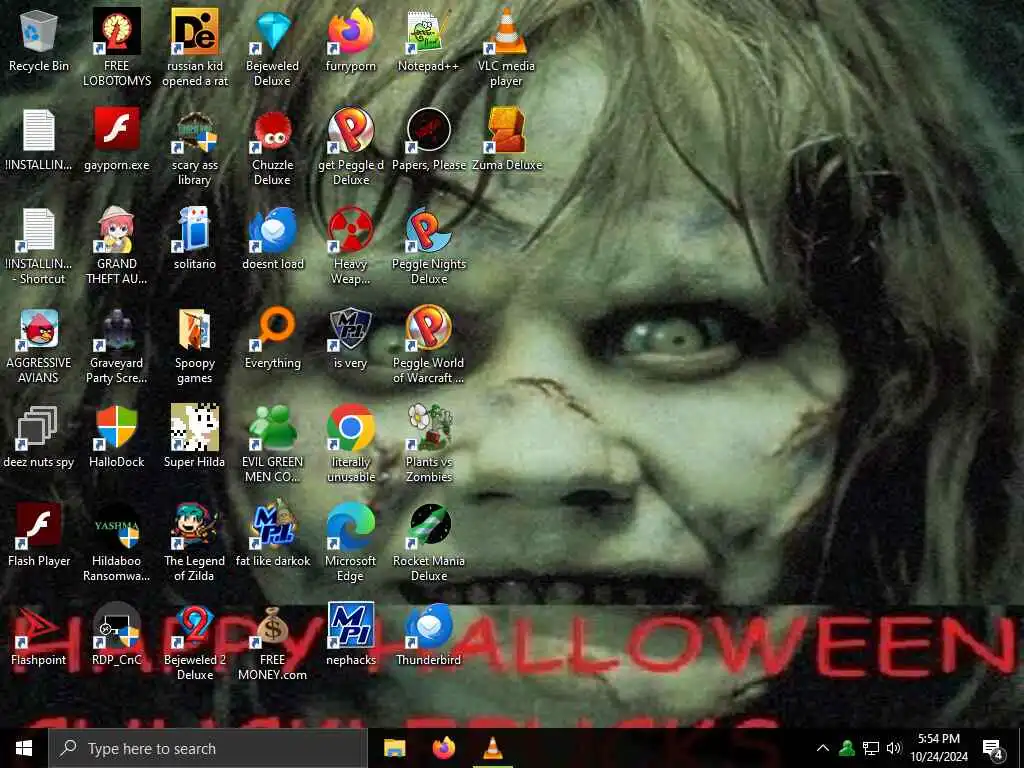1024x768 pixels.
Task: Click the Rocket Mania Deluxe icon
Action: 428,526
